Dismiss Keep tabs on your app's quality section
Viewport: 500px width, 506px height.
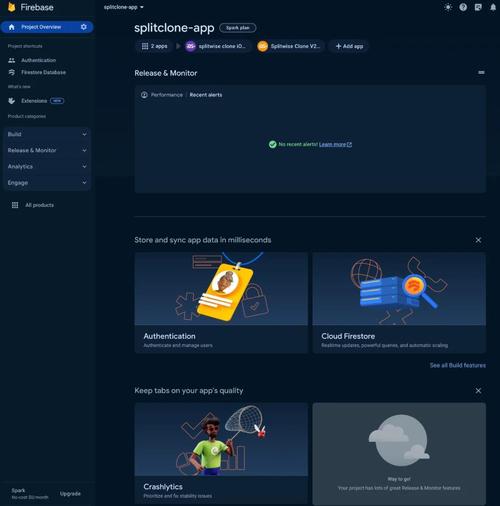pyautogui.click(x=478, y=390)
